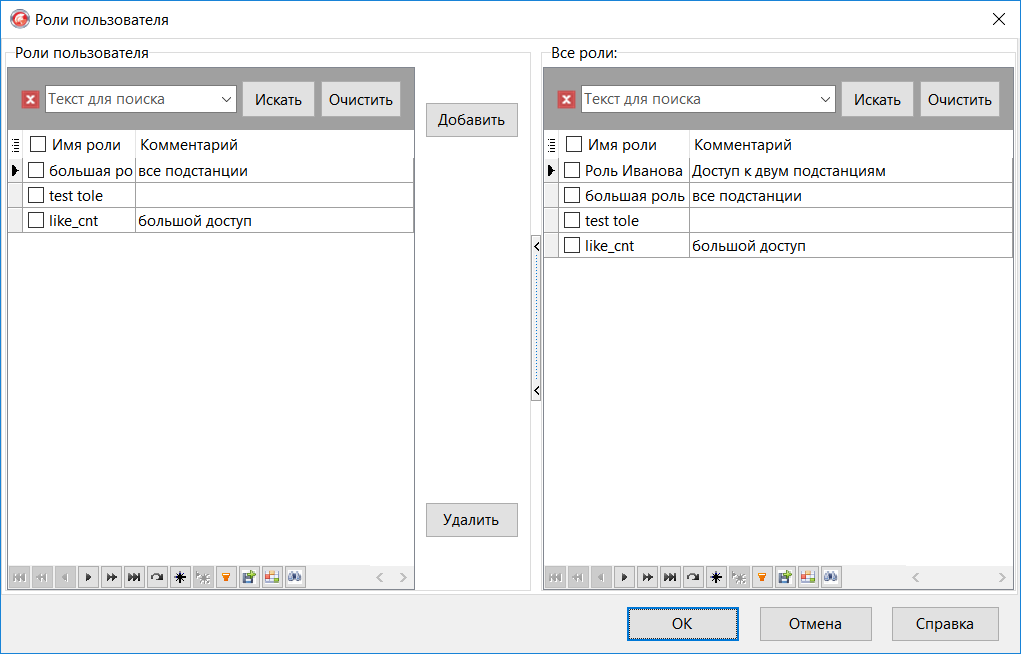Click the splitter collapse arrow between panels
1021x654 pixels.
click(x=536, y=245)
